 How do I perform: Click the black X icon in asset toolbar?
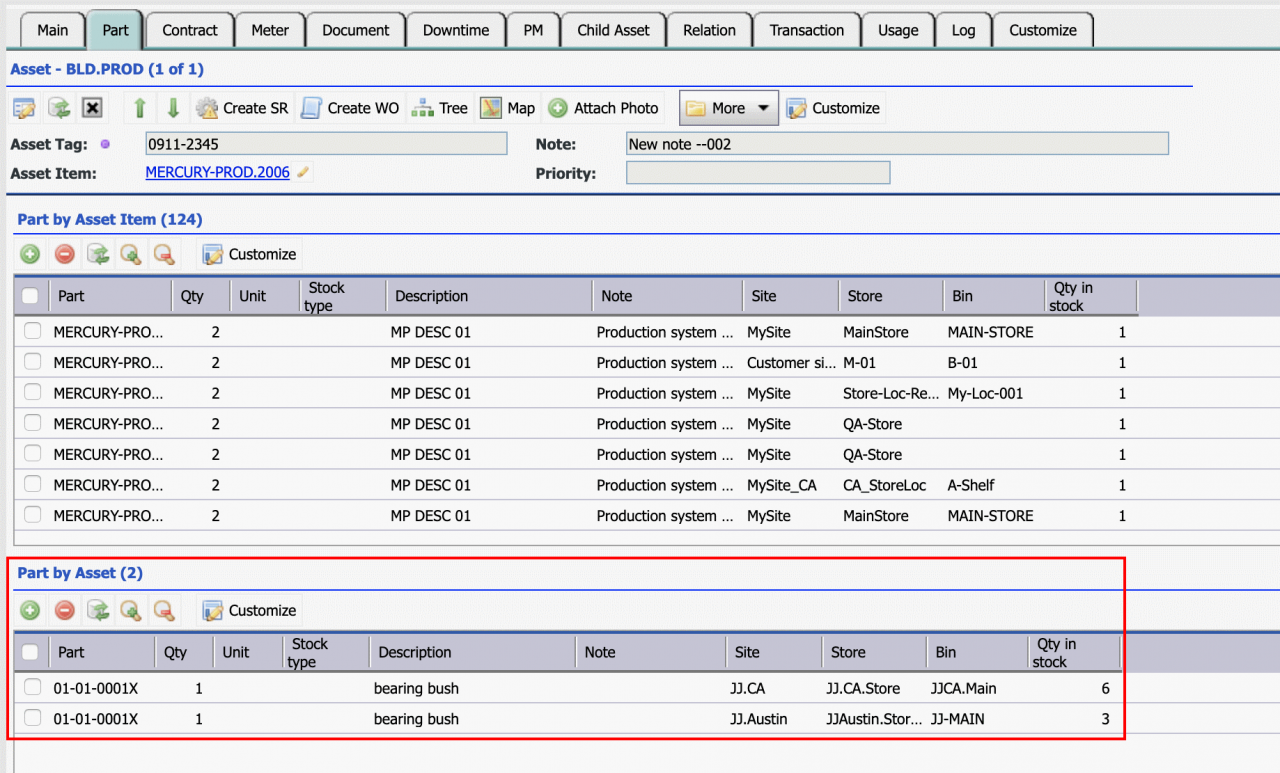point(92,108)
